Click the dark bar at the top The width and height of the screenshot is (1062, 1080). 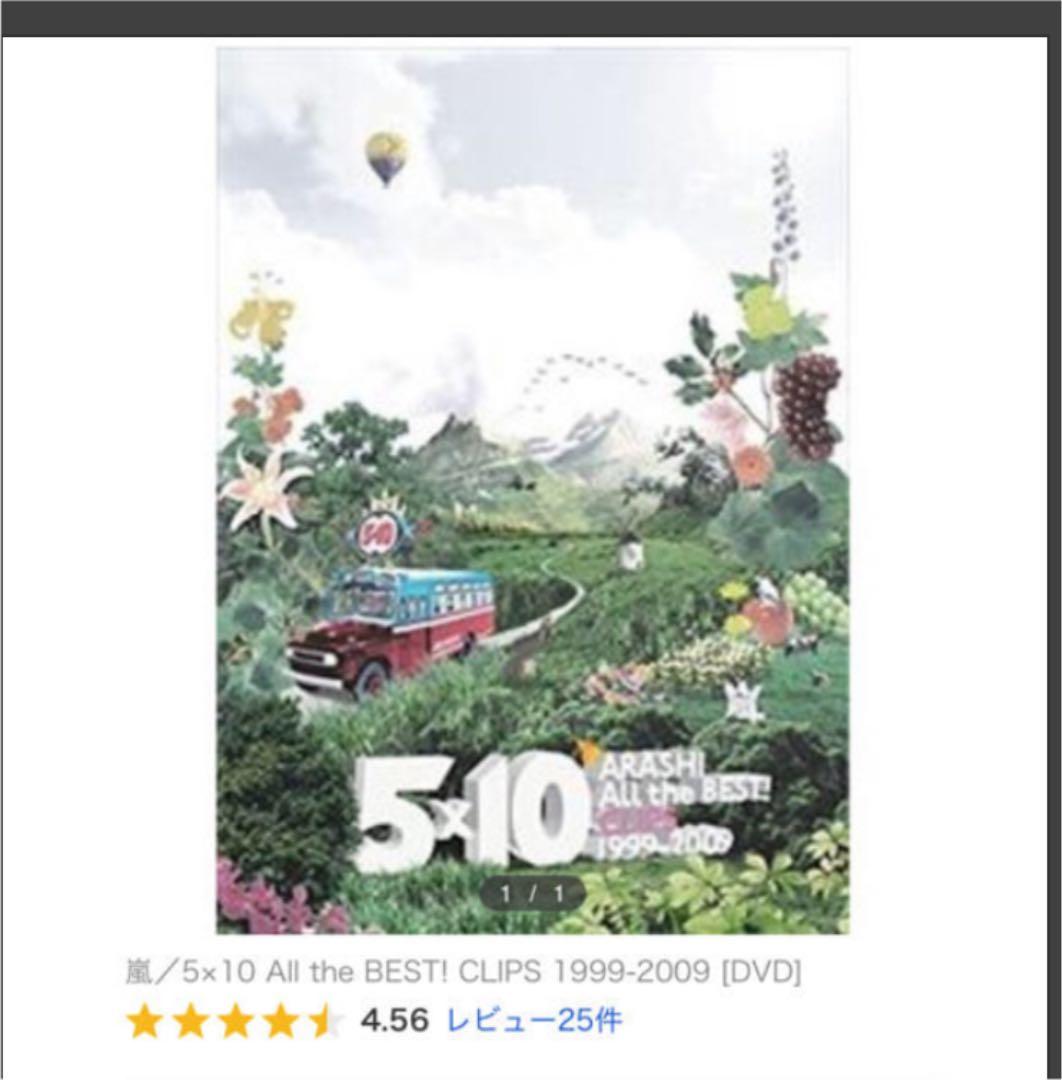pos(531,19)
